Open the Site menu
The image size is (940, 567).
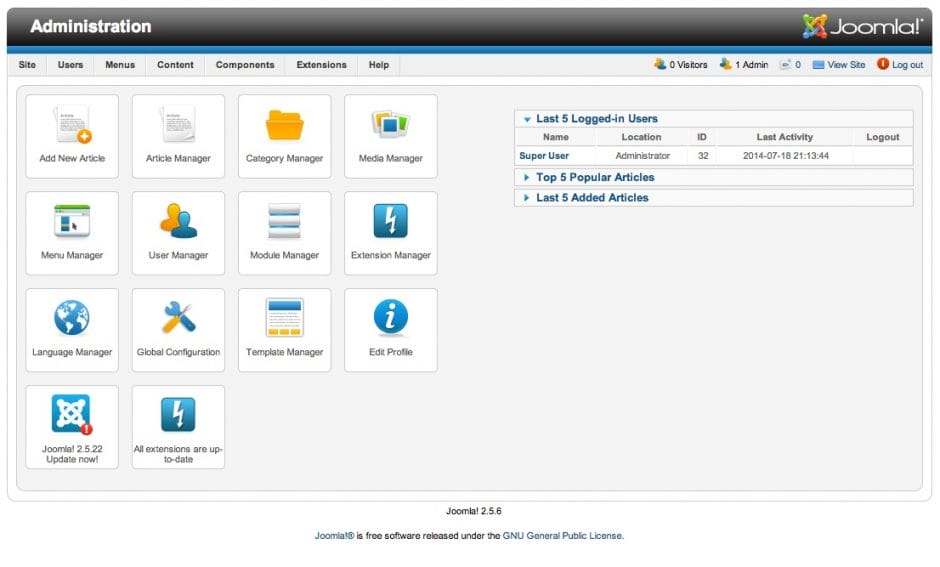tap(27, 65)
